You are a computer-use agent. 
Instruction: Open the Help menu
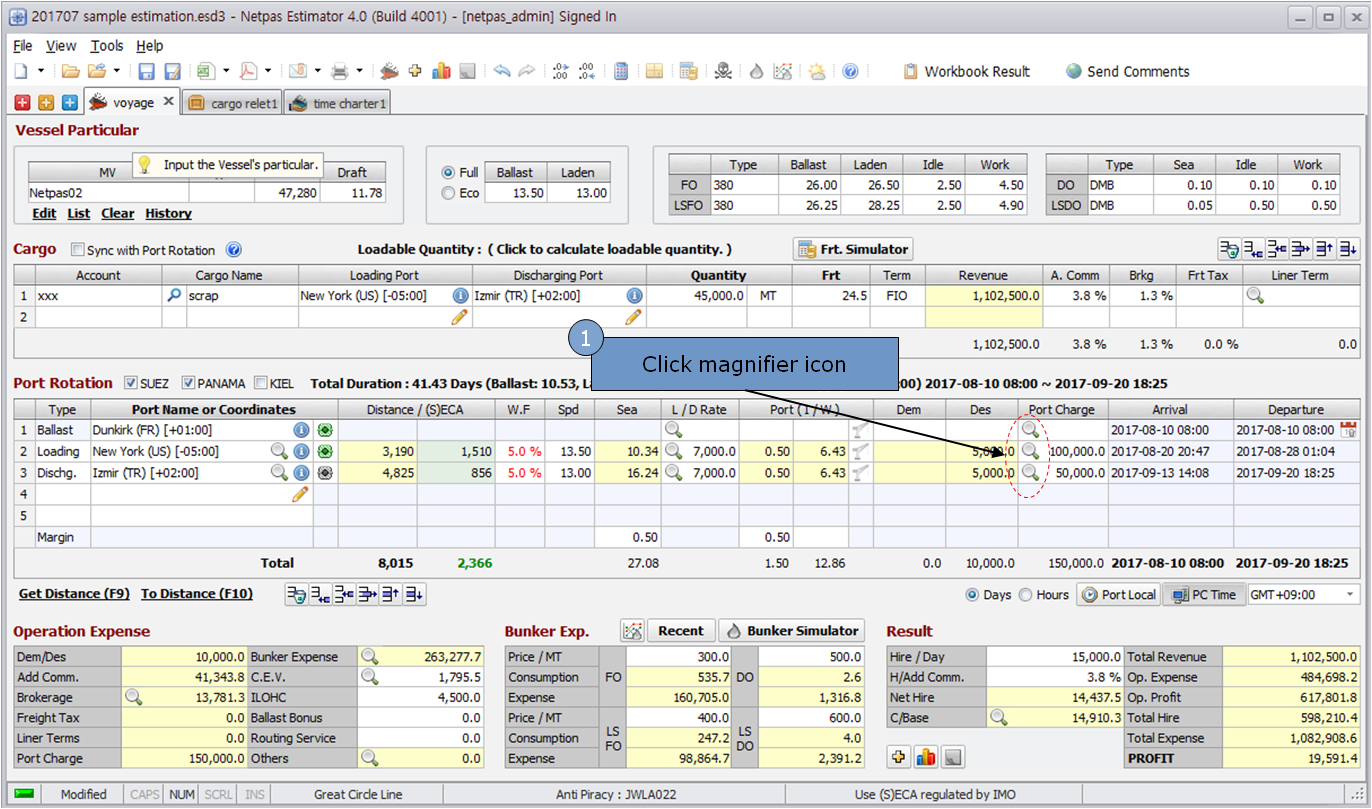[x=150, y=46]
